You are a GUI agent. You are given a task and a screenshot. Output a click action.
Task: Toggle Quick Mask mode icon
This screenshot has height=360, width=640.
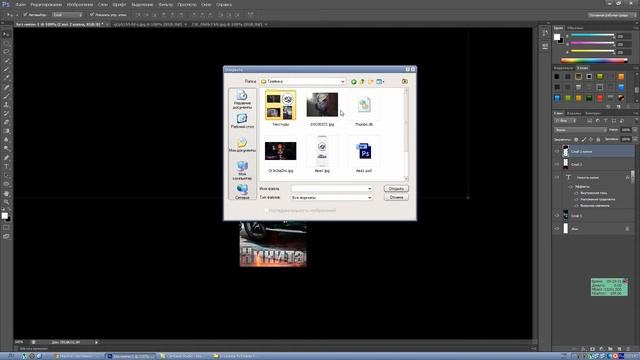point(6,228)
